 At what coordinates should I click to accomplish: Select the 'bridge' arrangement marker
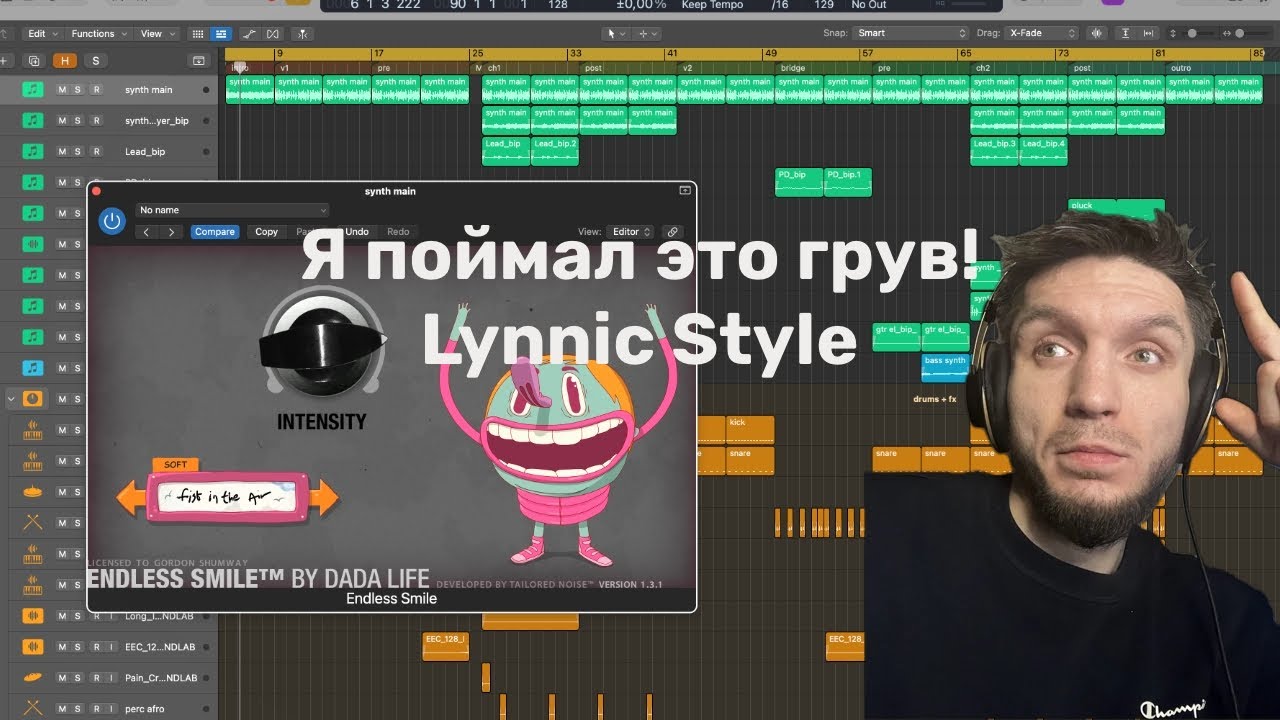(792, 68)
